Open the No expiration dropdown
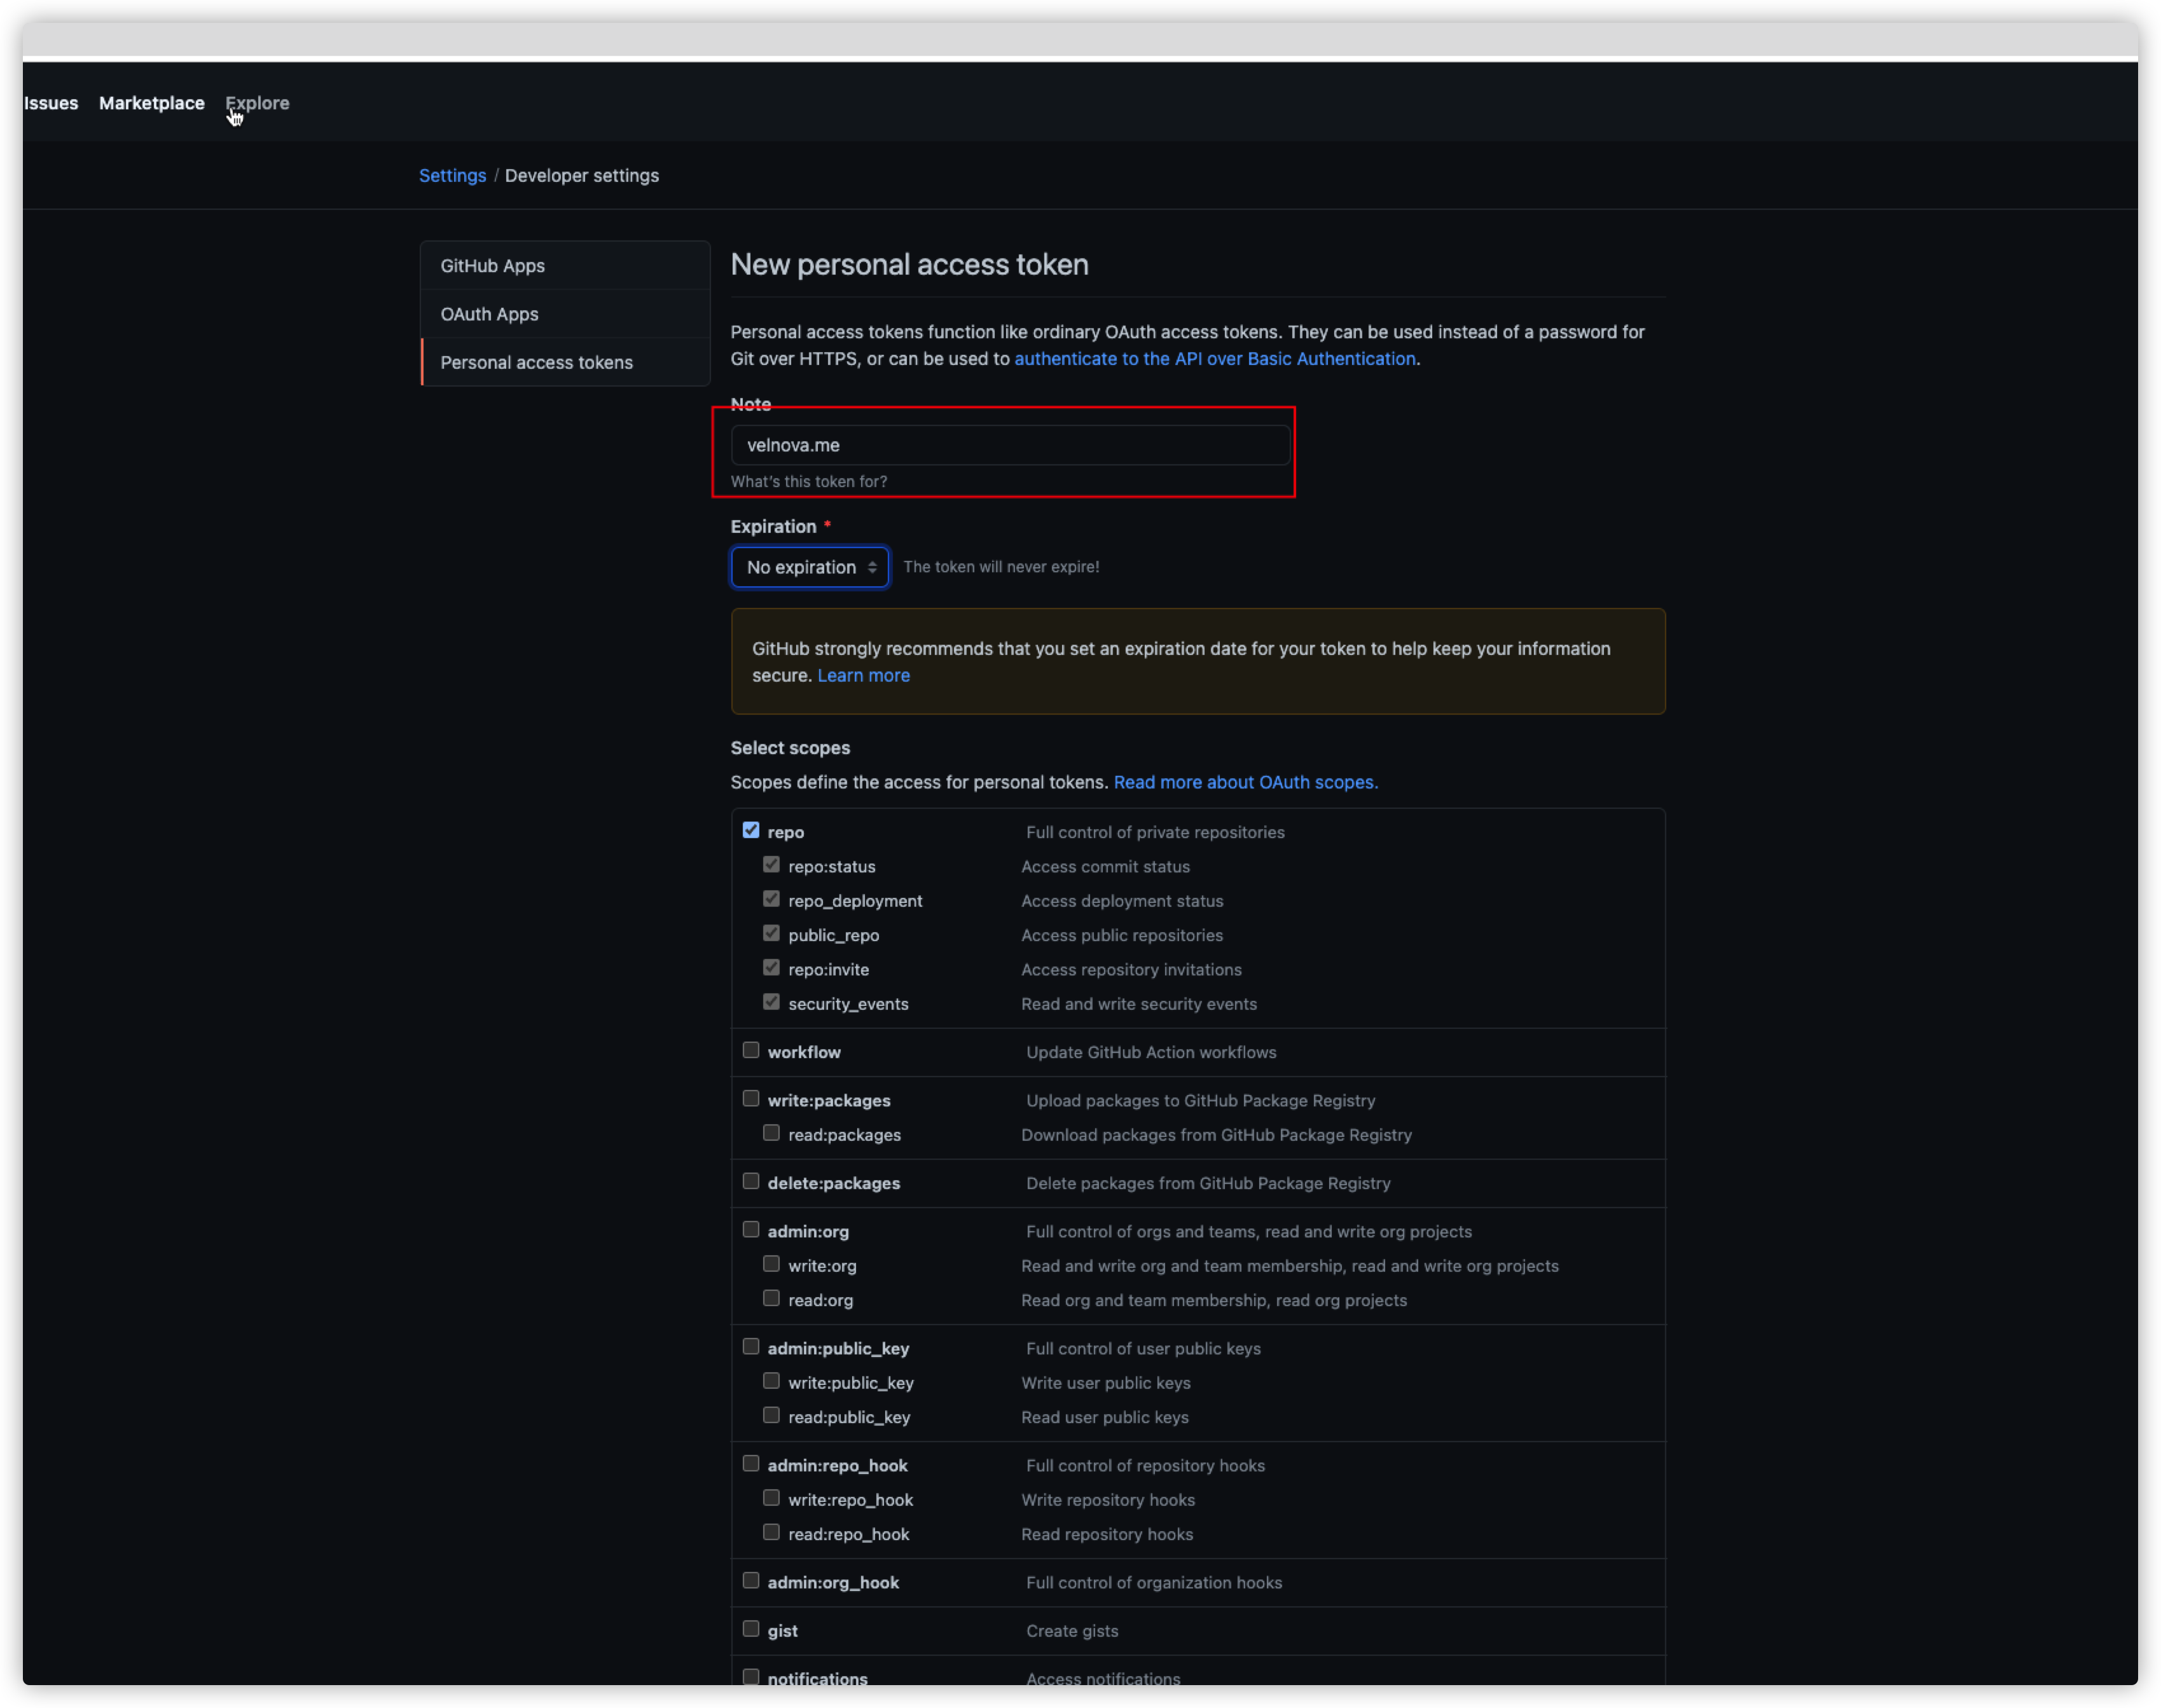This screenshot has height=1708, width=2161. coord(809,567)
